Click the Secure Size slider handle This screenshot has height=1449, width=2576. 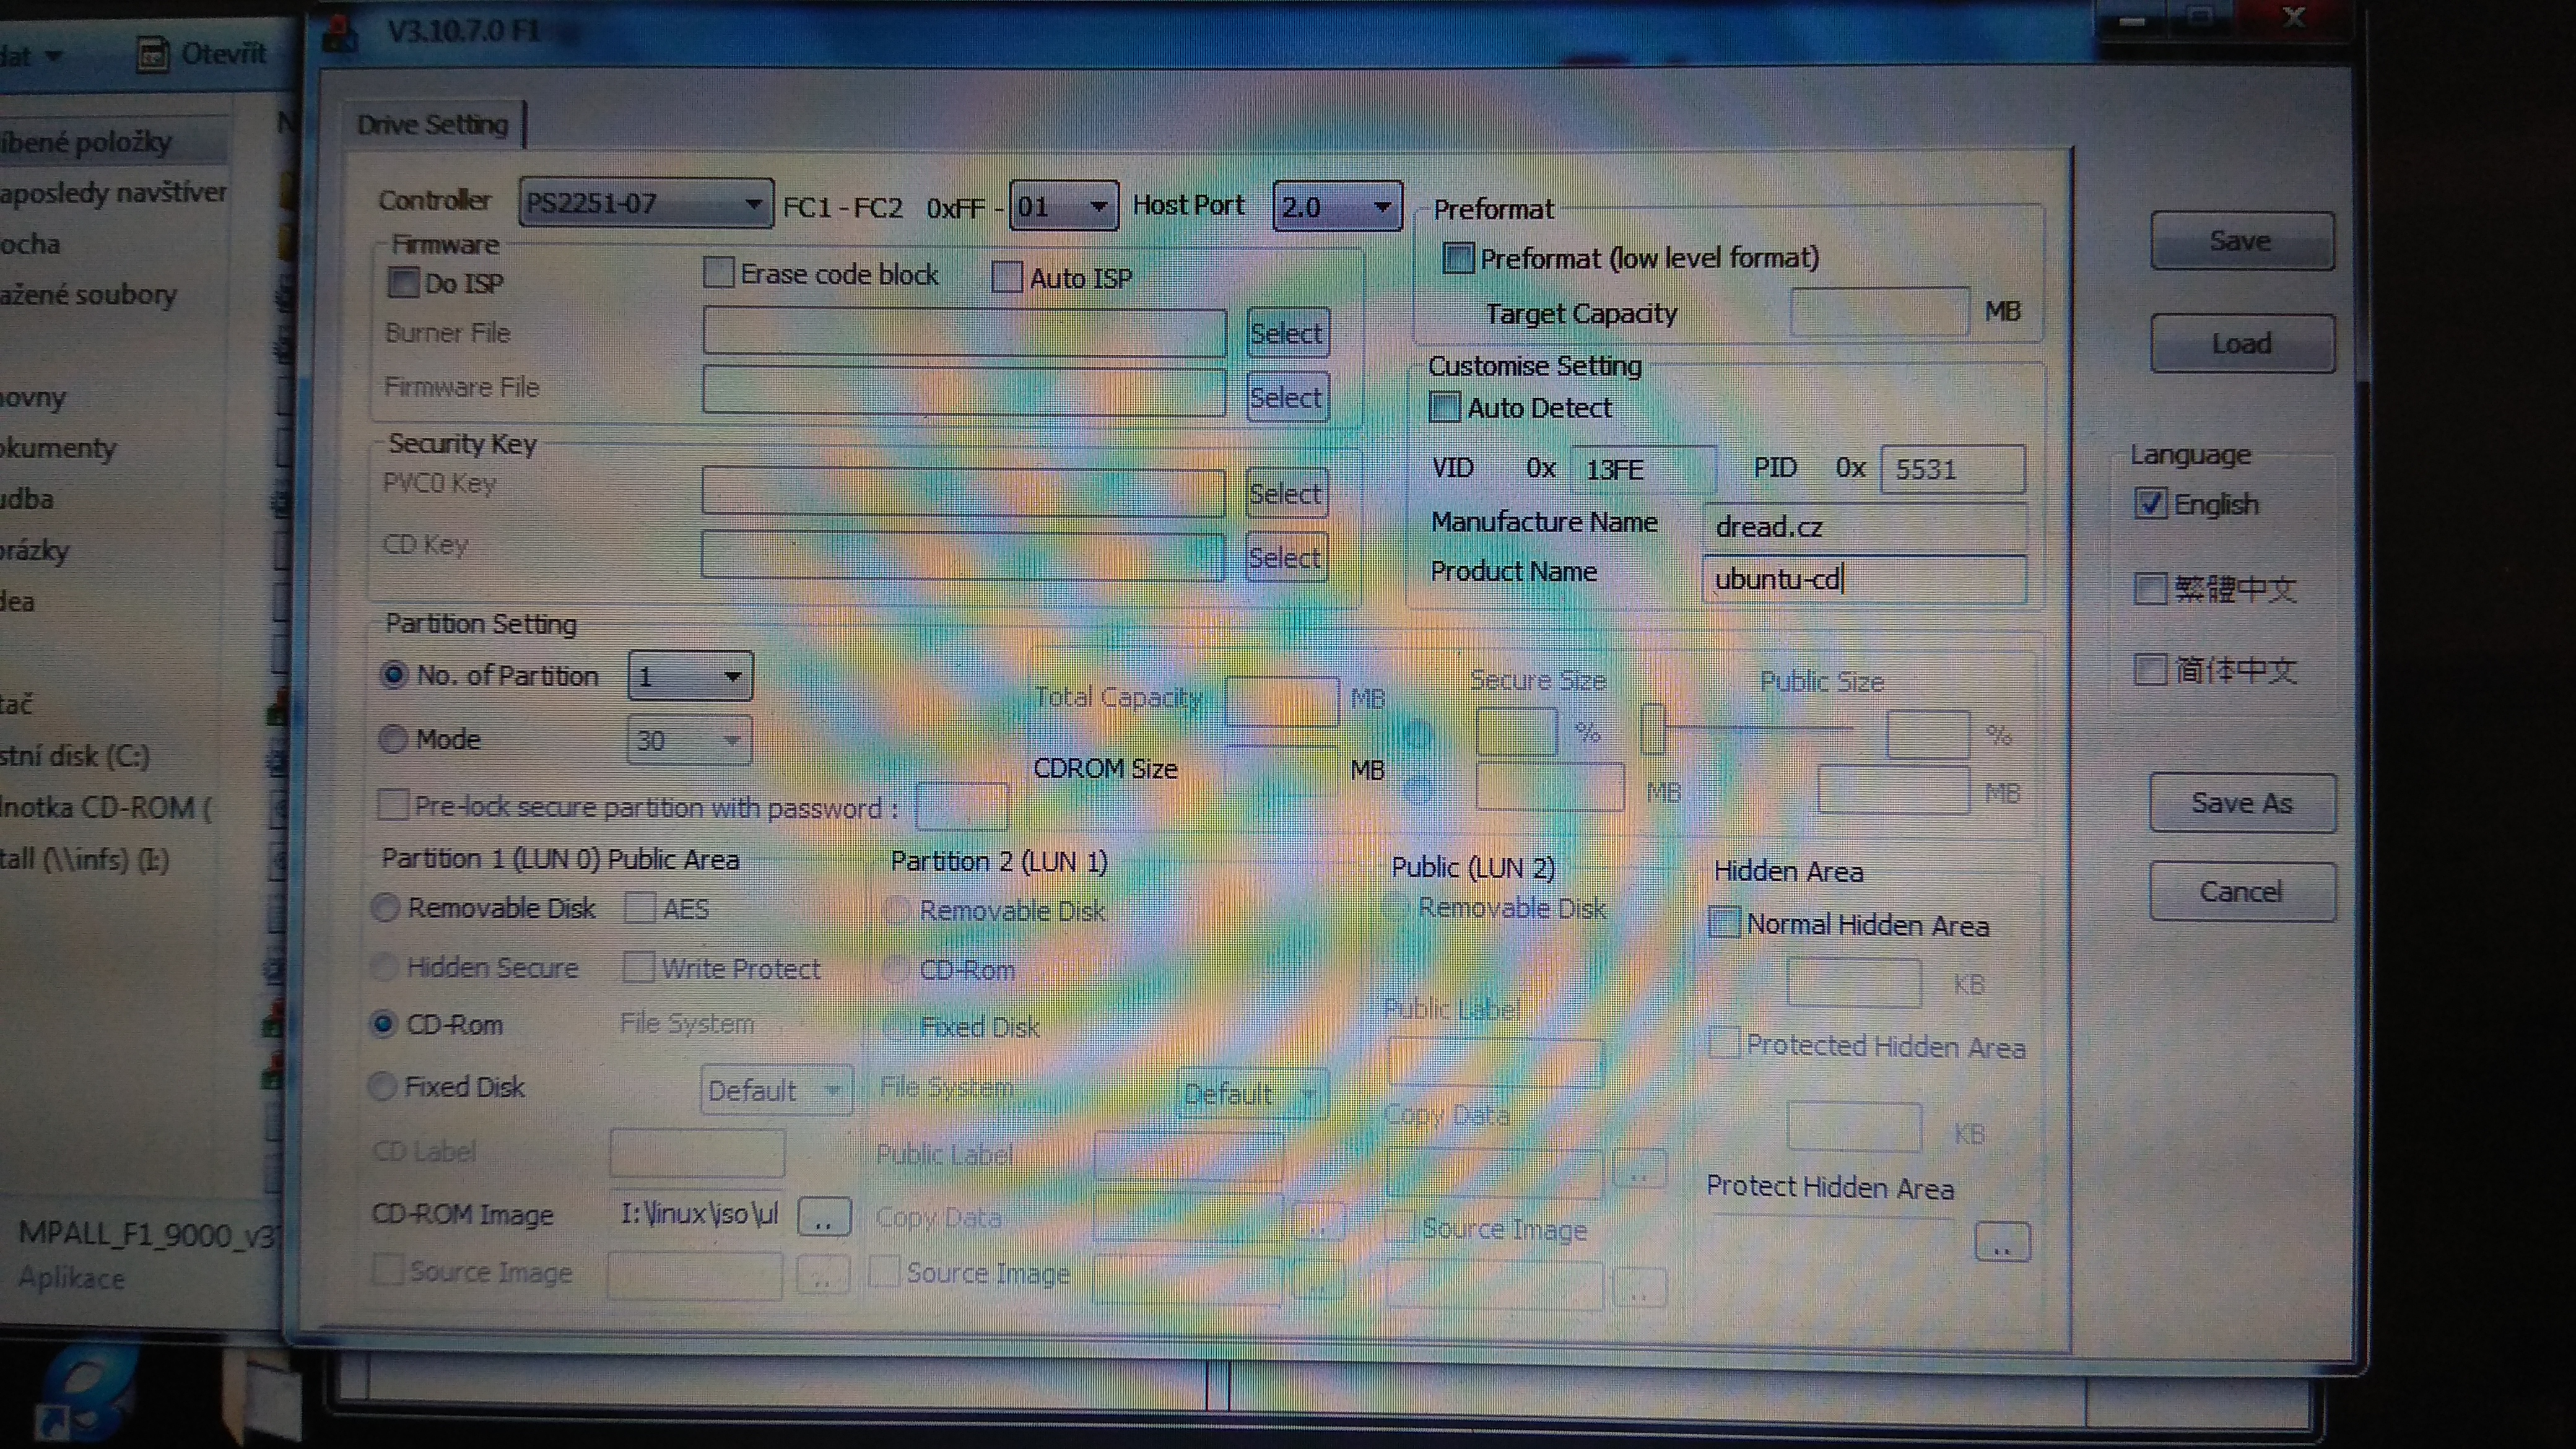coord(1653,729)
